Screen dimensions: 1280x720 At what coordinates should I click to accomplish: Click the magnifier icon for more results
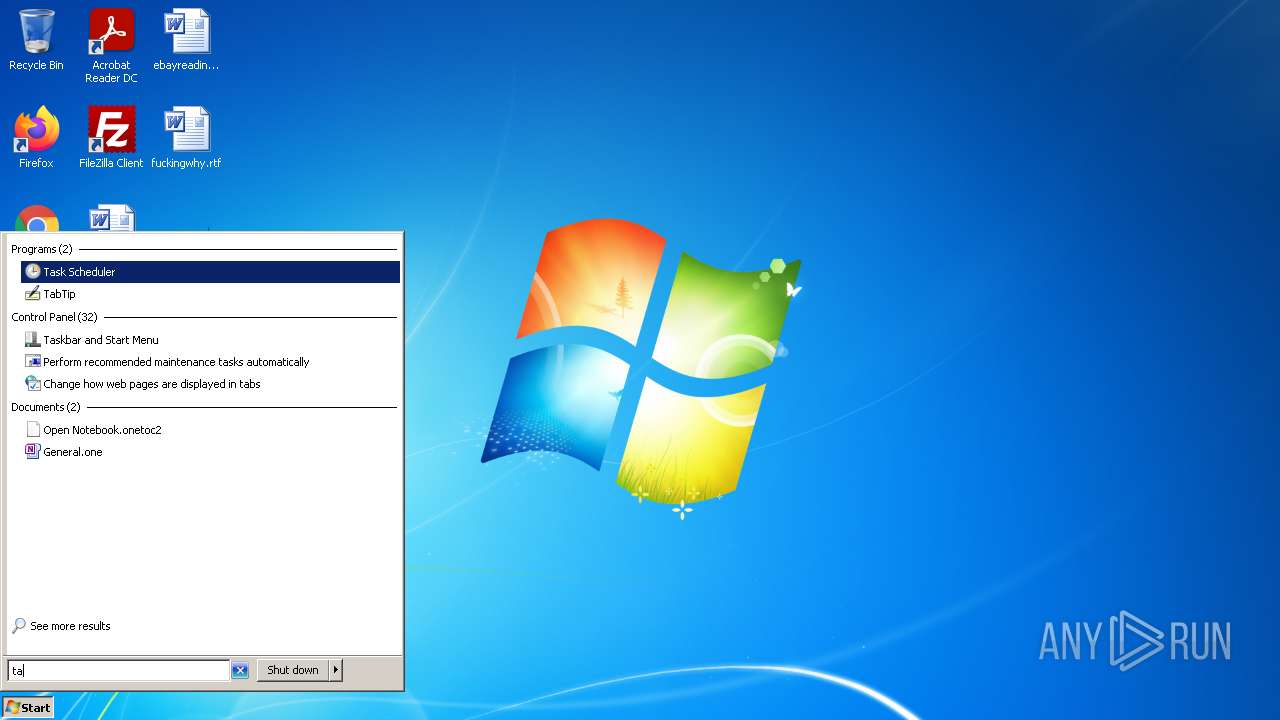click(x=19, y=626)
